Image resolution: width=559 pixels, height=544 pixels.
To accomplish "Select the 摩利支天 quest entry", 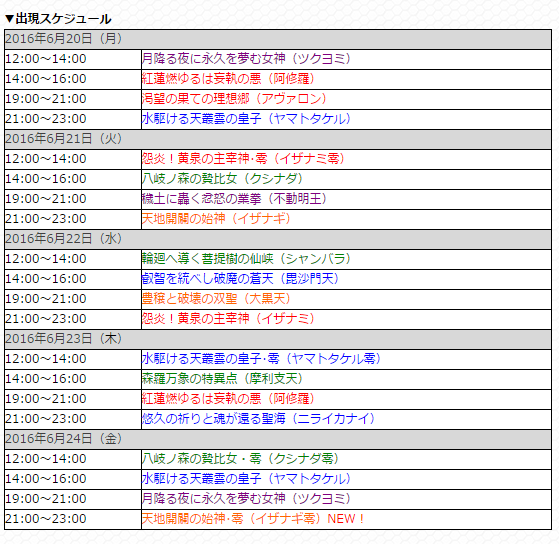I will (x=222, y=379).
